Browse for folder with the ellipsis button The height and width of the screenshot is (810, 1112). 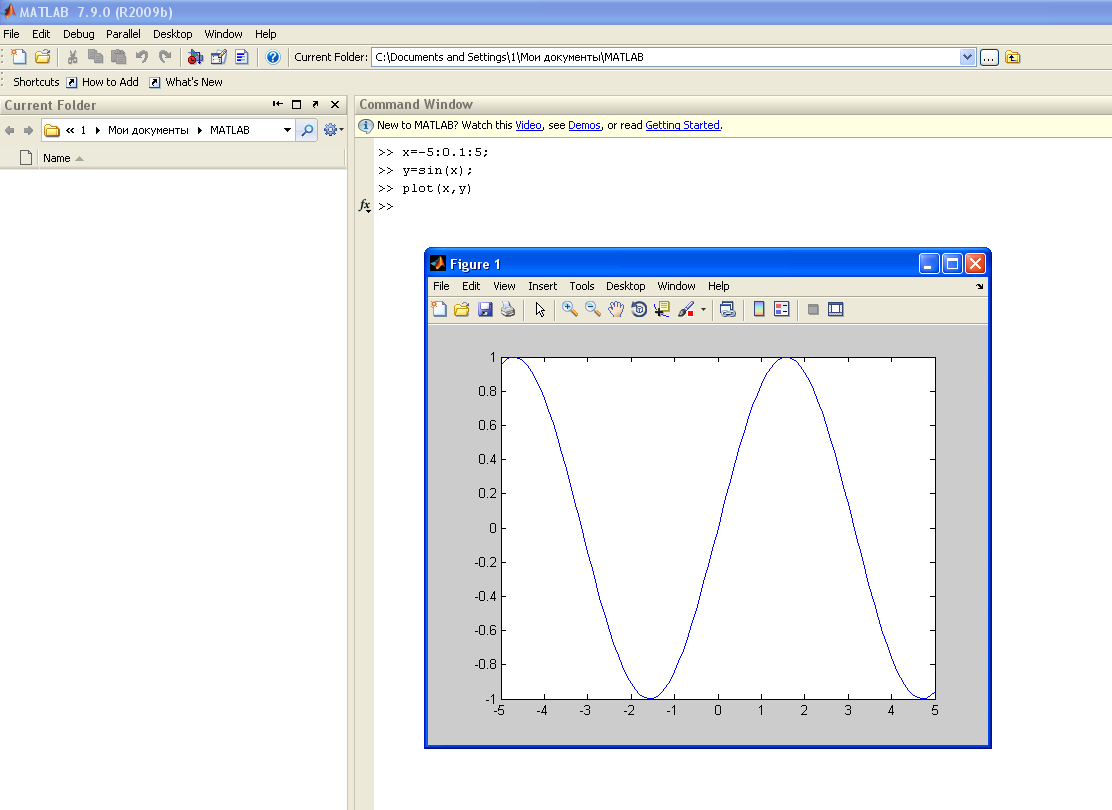[x=989, y=57]
